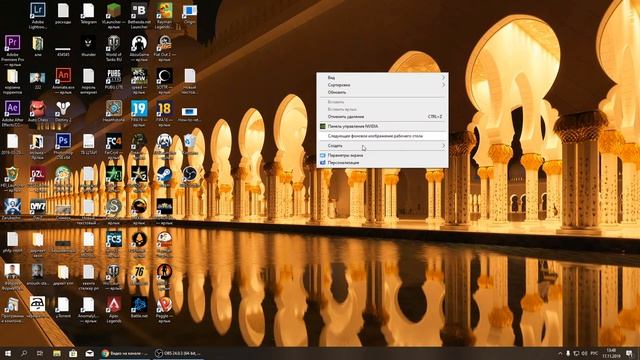Switch to the Chrome window in taskbar
This screenshot has width=640, height=360.
click(x=125, y=353)
